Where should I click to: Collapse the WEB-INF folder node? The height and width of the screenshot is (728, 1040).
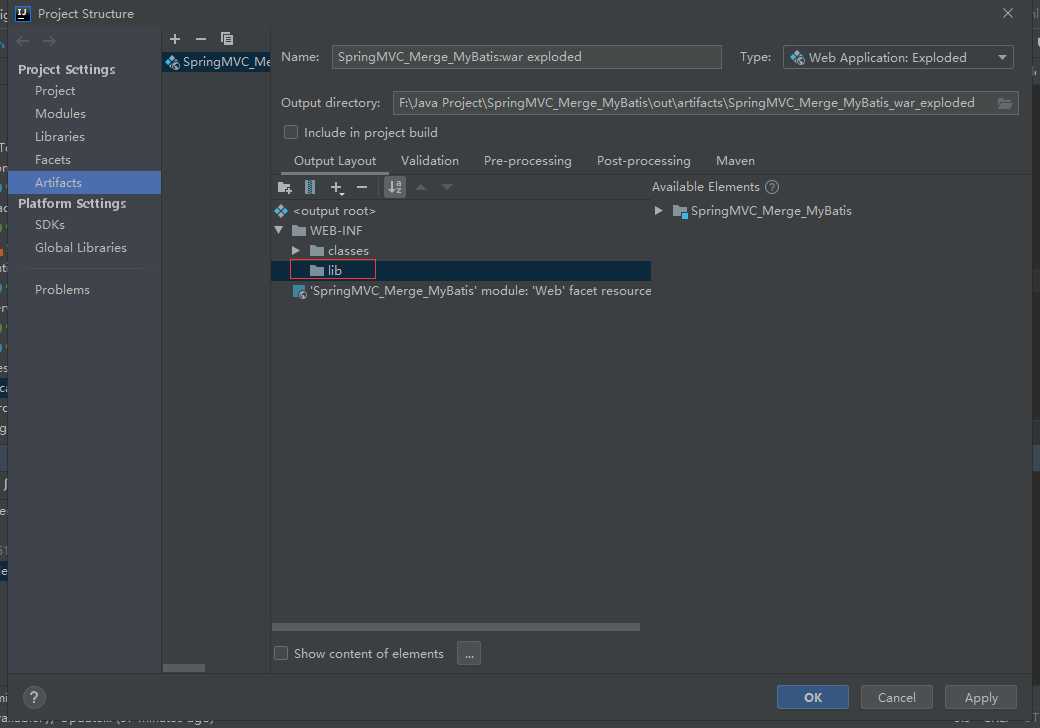[x=279, y=230]
